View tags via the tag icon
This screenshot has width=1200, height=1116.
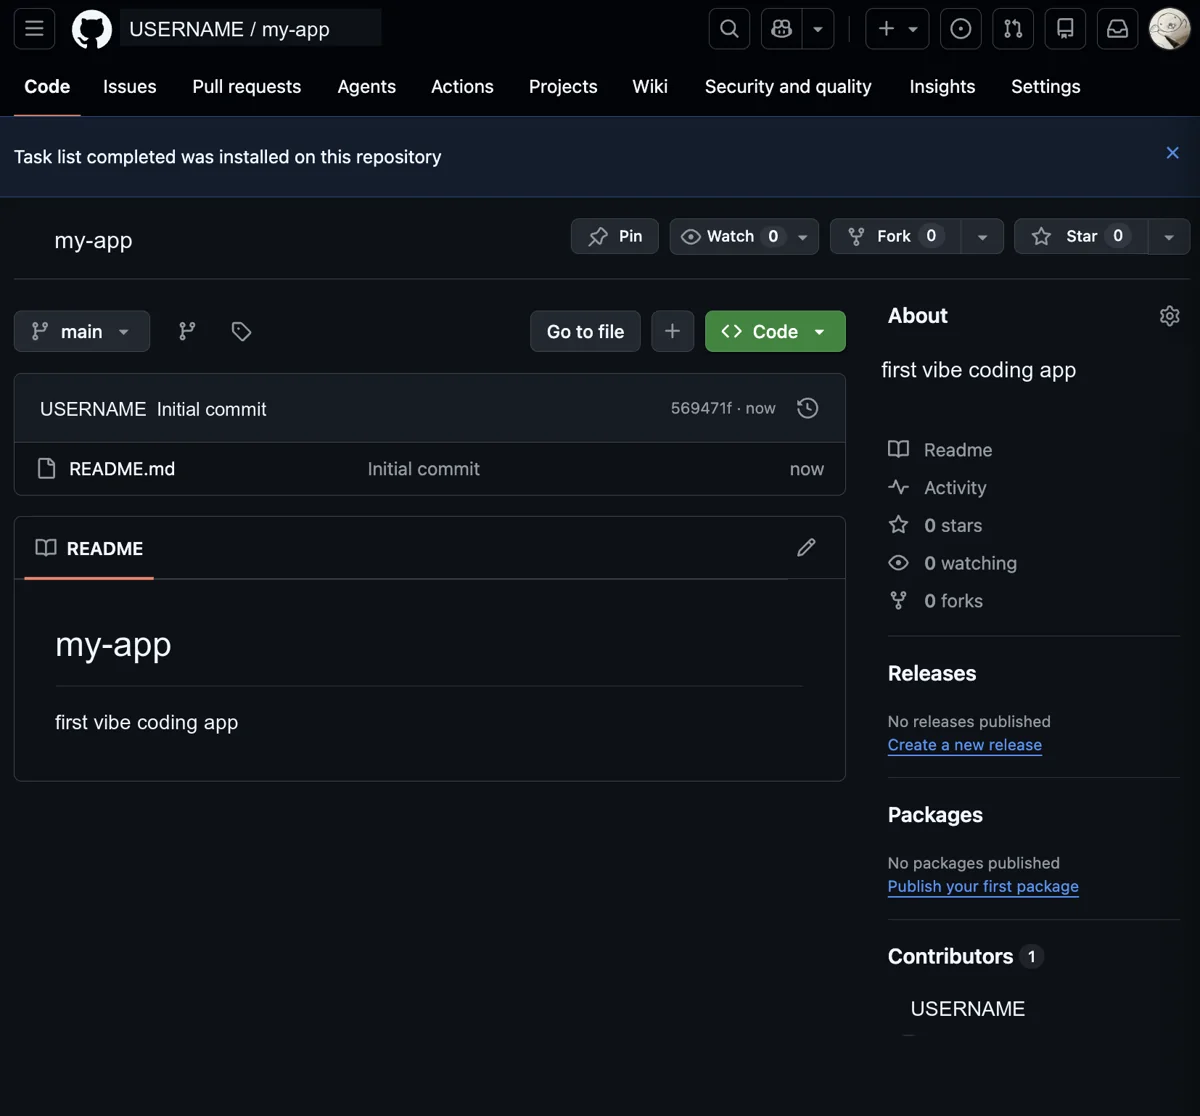click(x=241, y=331)
